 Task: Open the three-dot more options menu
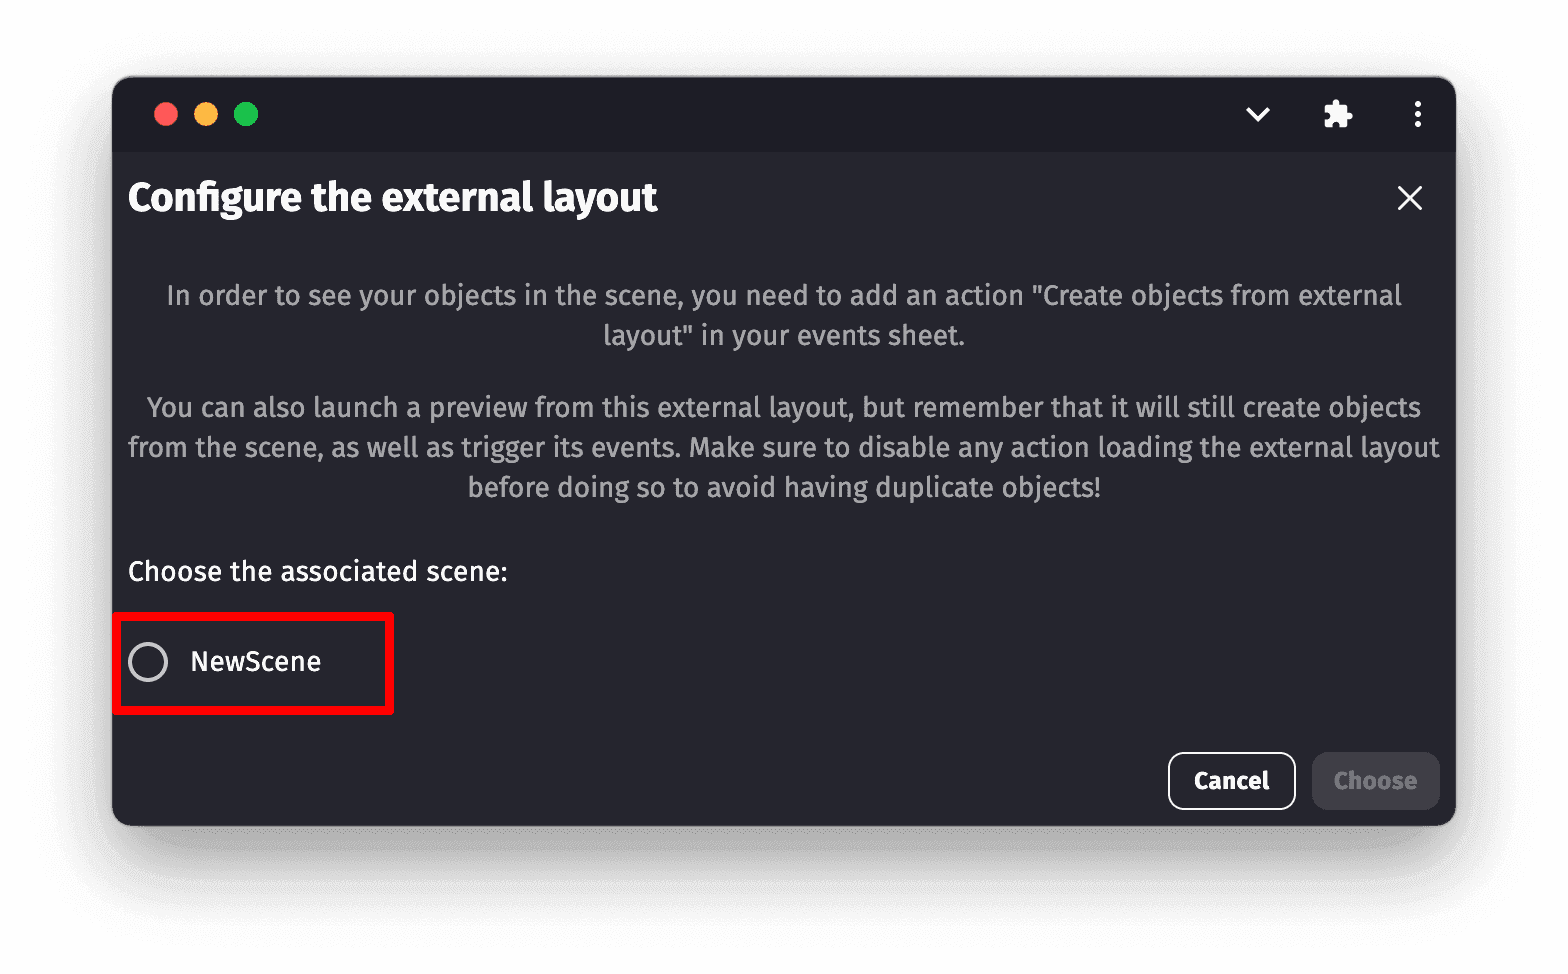[1417, 115]
